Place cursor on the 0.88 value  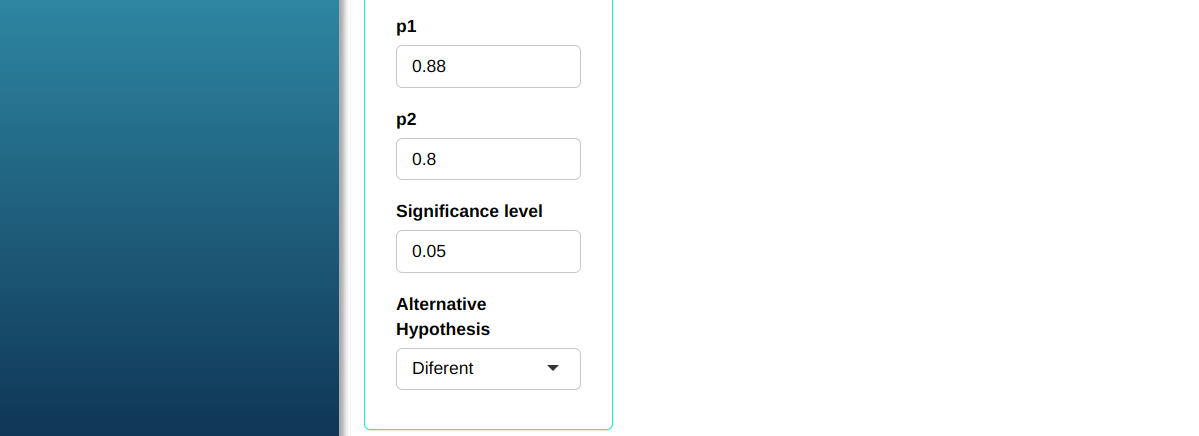[429, 67]
